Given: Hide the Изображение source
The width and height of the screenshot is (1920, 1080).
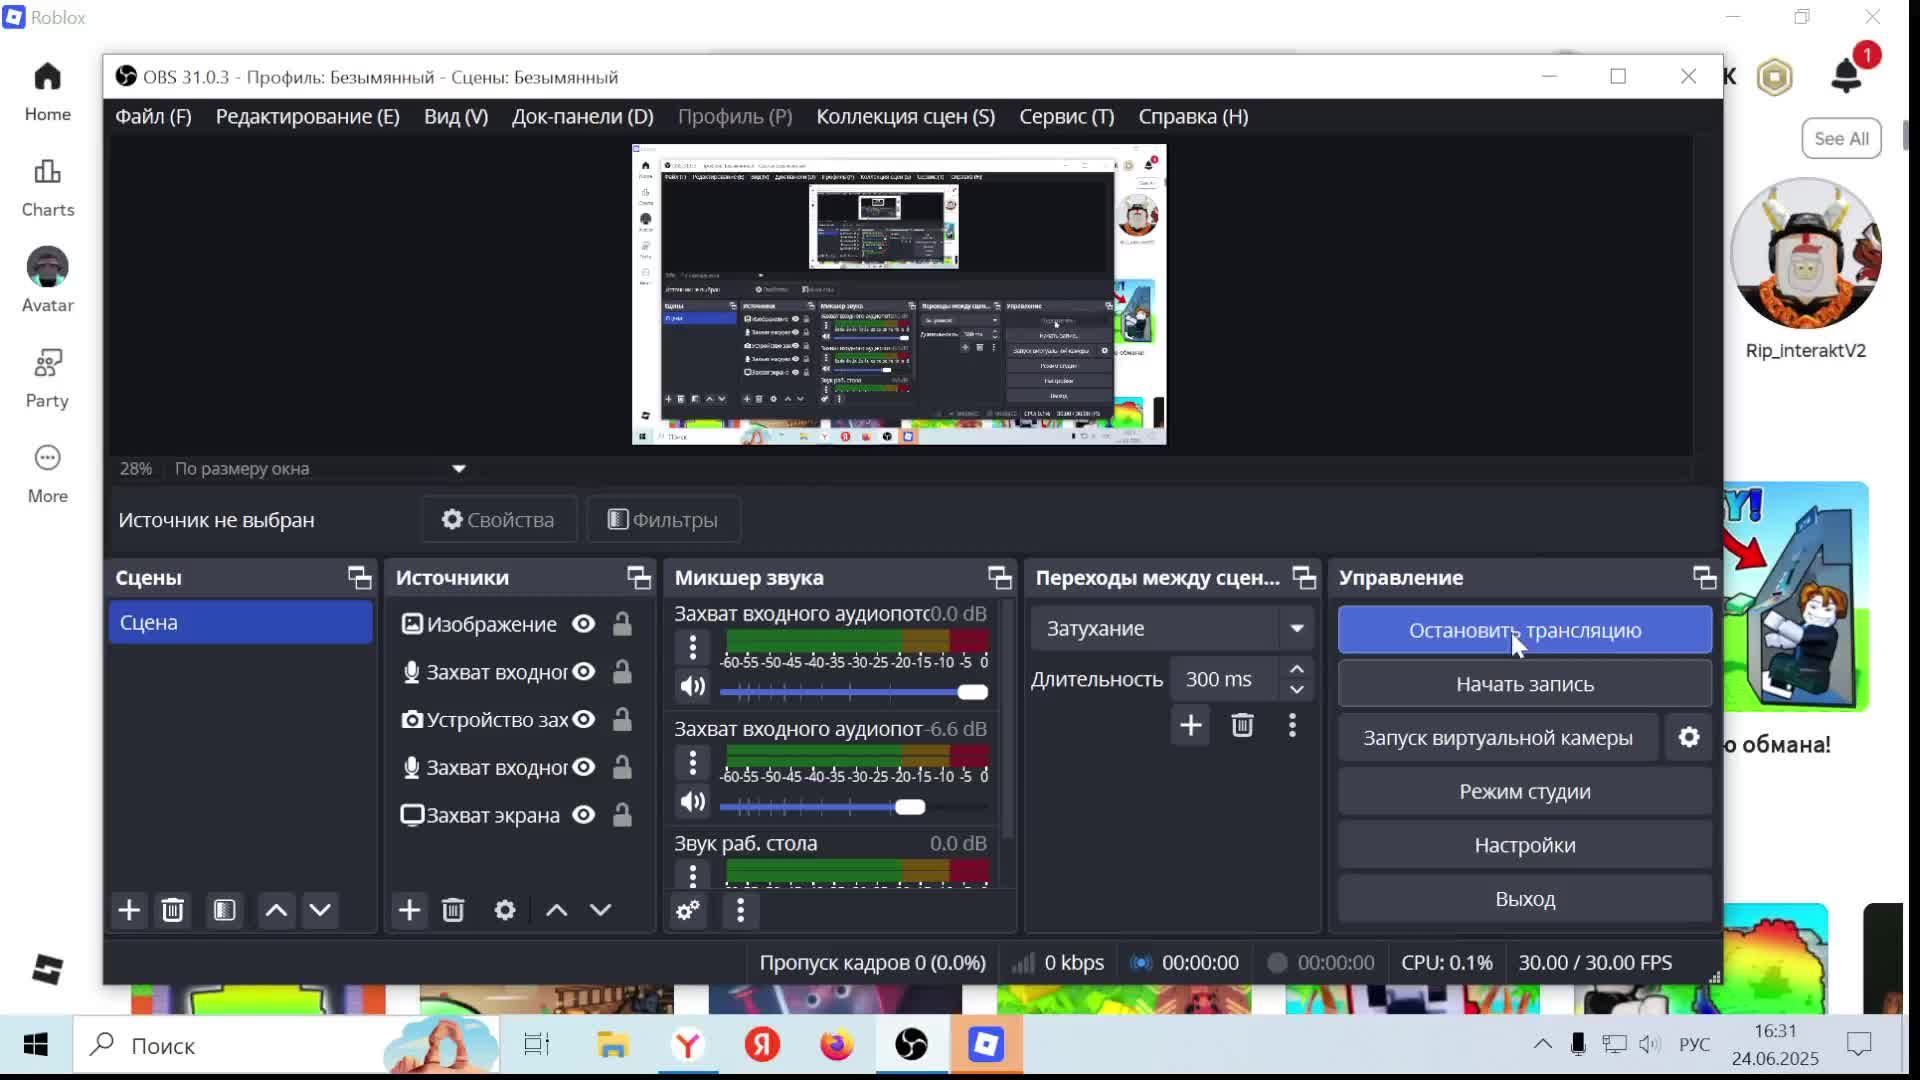Looking at the screenshot, I should pos(584,624).
